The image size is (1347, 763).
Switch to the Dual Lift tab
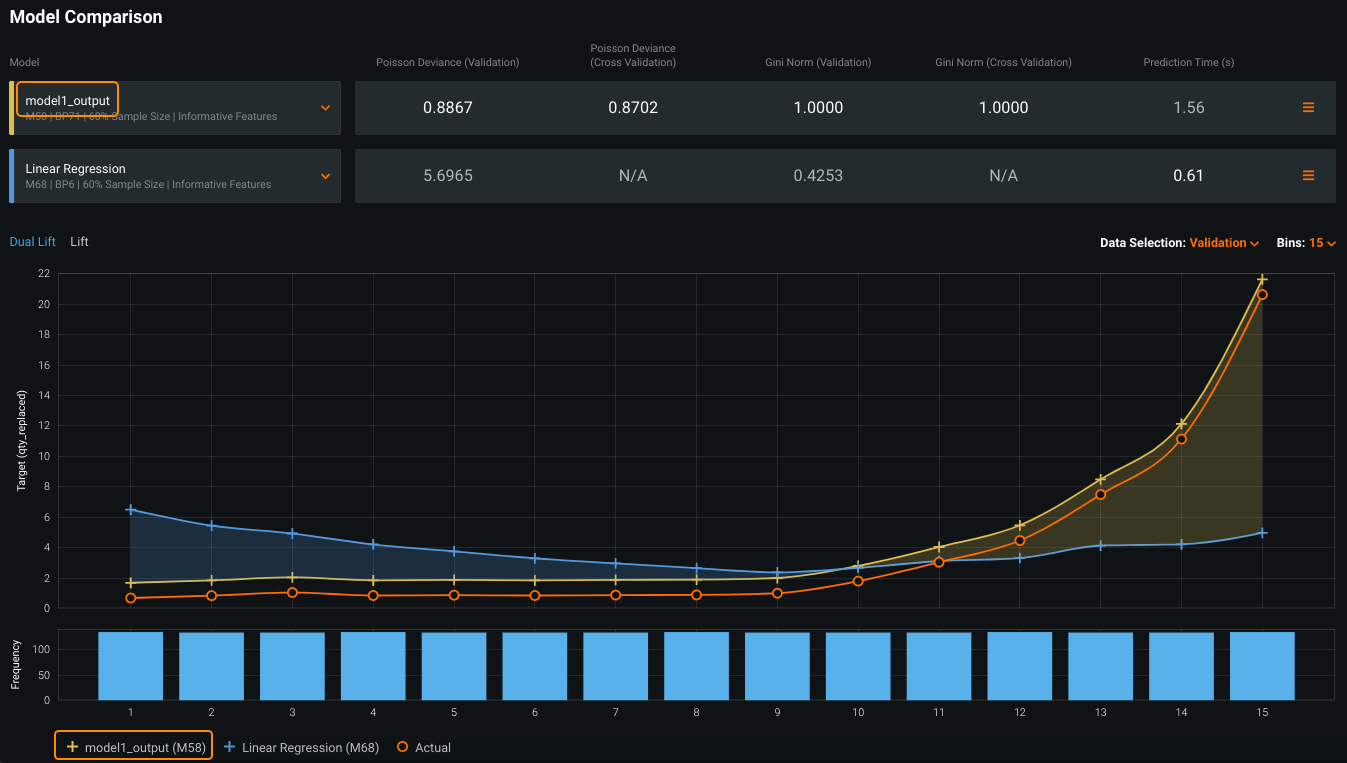33,242
